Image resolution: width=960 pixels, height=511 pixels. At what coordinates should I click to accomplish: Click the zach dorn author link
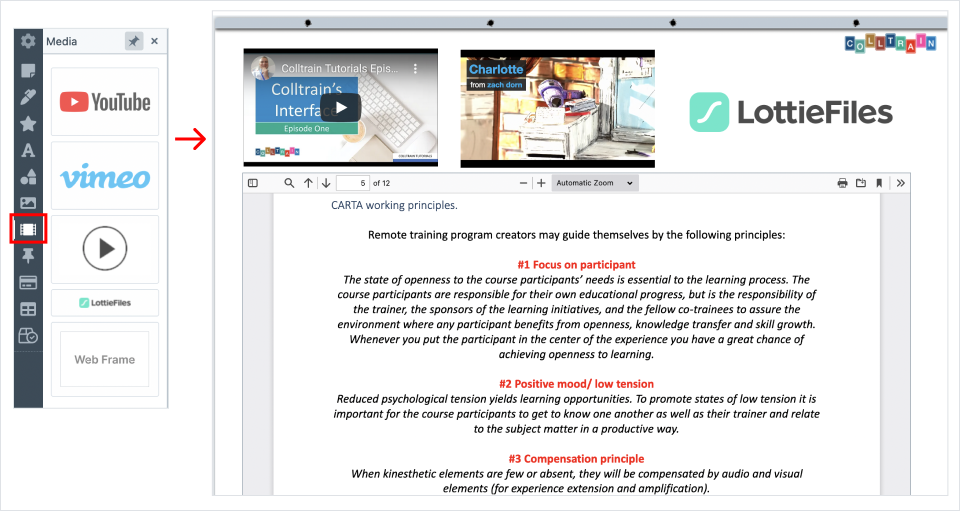click(505, 85)
